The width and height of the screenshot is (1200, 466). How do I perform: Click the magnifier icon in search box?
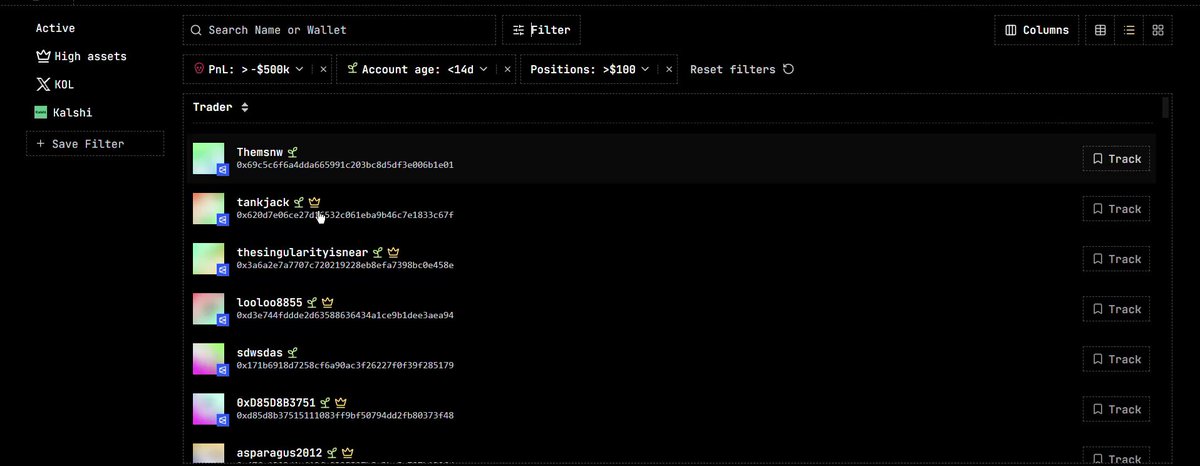(197, 30)
